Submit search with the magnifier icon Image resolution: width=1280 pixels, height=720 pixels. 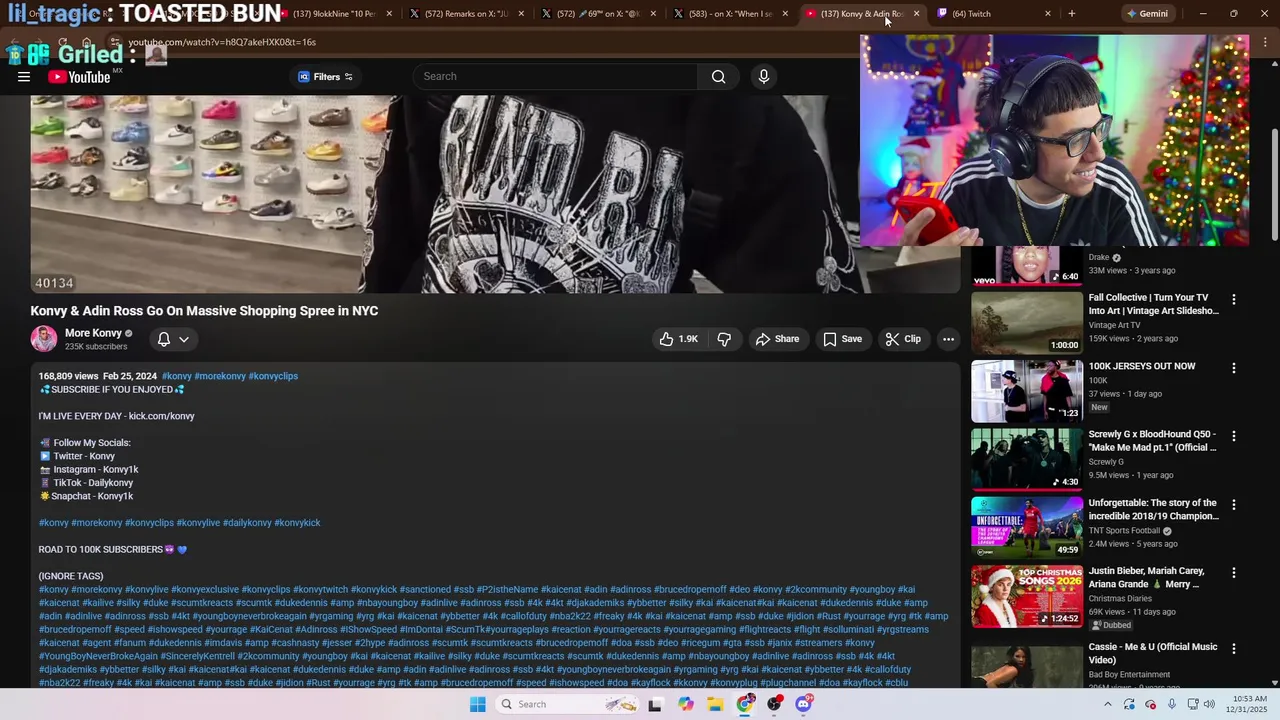click(x=718, y=77)
